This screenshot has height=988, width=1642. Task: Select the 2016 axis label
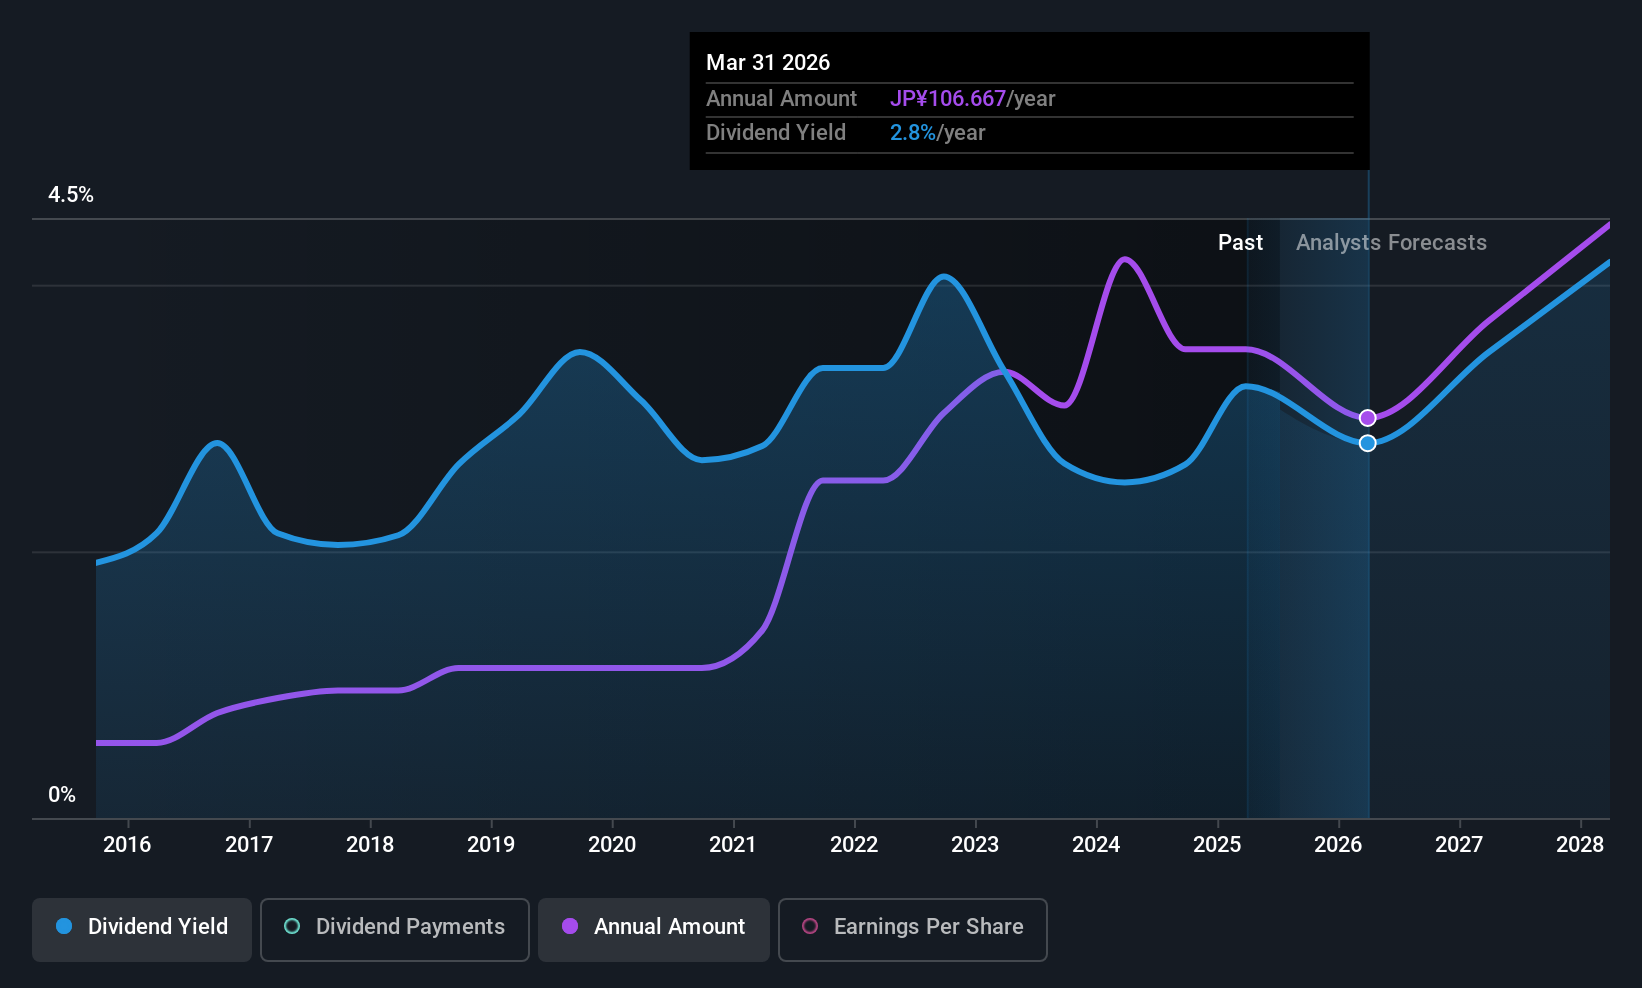(127, 845)
